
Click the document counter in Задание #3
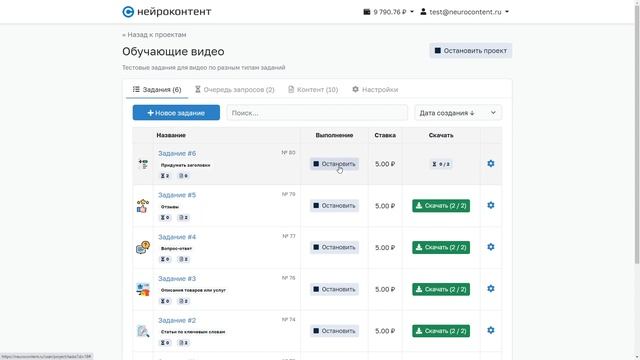pyautogui.click(x=184, y=301)
